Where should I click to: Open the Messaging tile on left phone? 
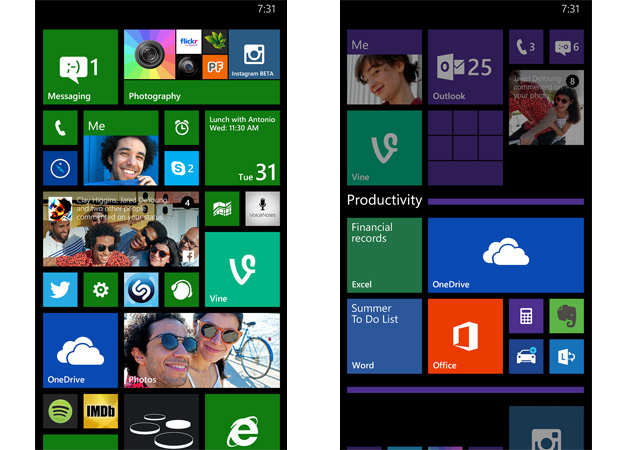point(80,67)
